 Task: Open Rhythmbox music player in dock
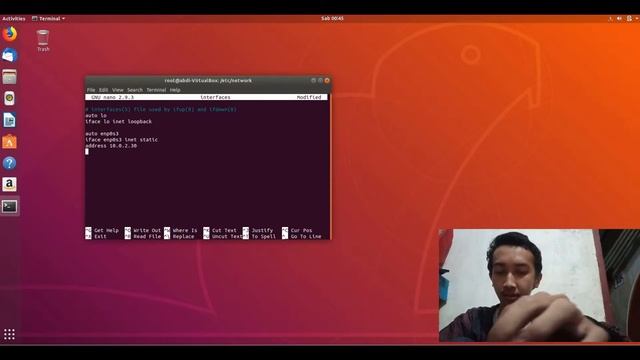pyautogui.click(x=9, y=98)
